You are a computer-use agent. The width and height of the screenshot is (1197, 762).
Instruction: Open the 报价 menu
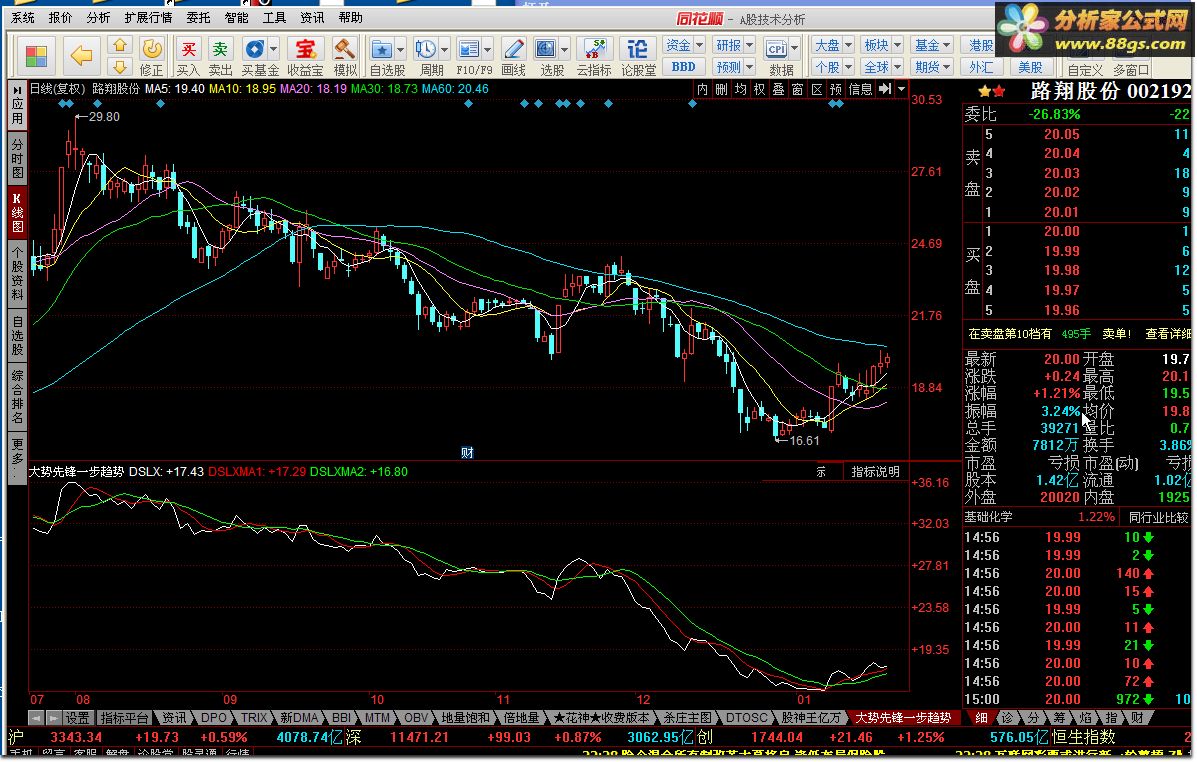click(60, 18)
